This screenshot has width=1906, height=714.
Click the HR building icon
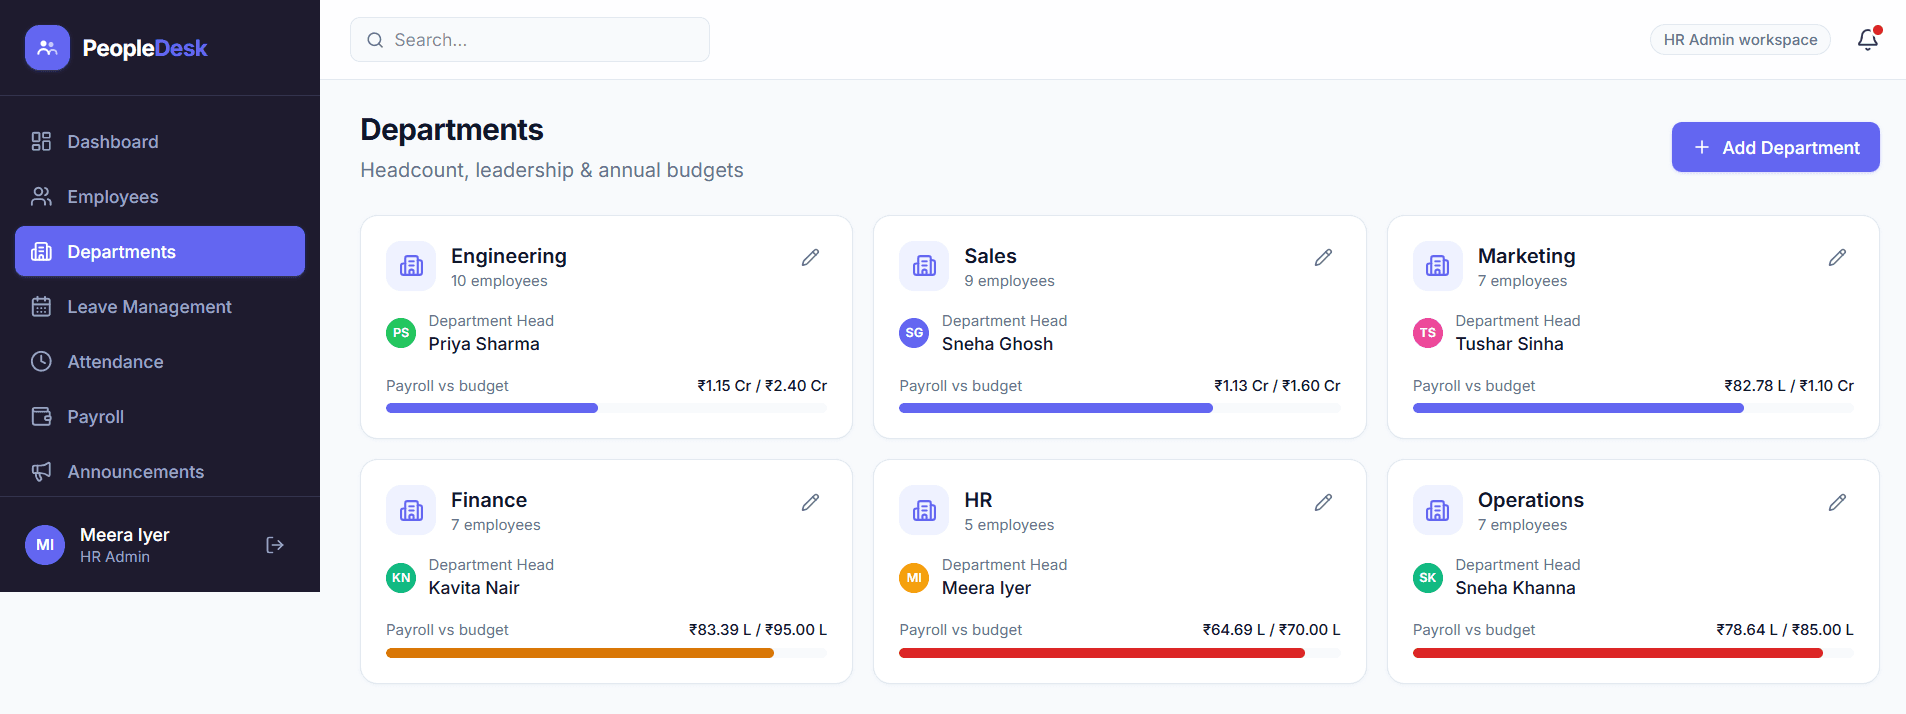[x=924, y=510]
